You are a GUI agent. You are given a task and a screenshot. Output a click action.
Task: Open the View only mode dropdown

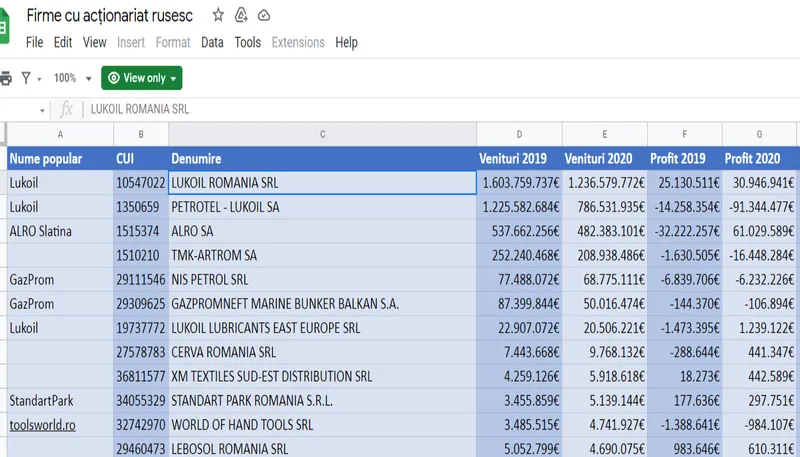coord(142,78)
